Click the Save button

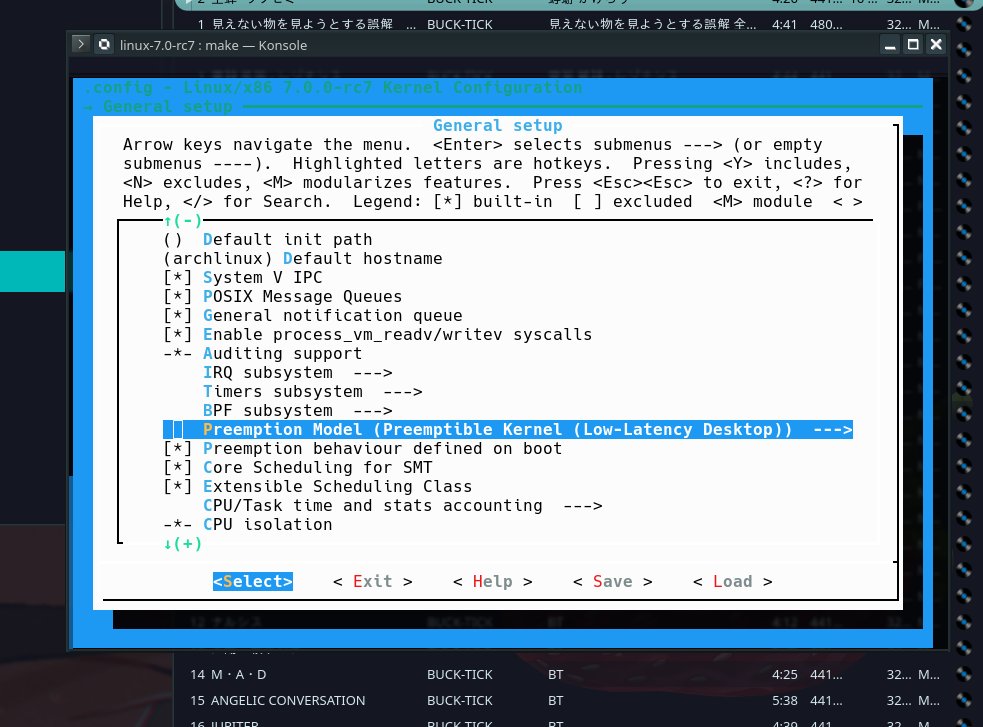612,581
